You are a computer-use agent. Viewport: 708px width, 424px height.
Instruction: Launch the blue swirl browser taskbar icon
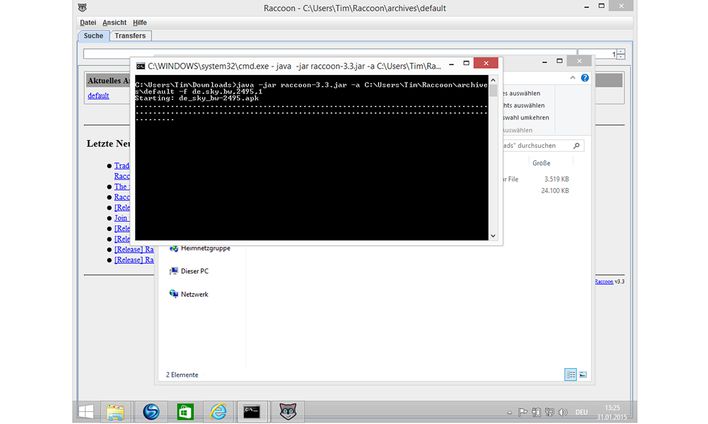pos(151,412)
